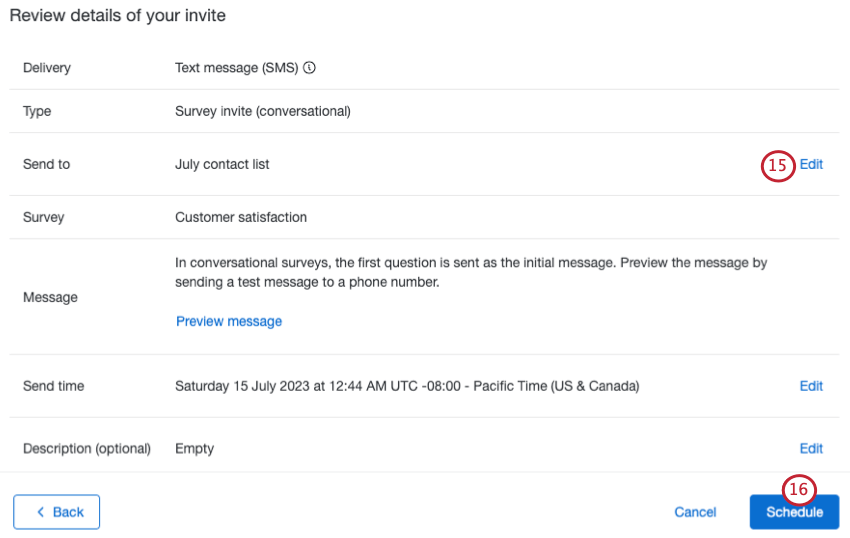Select the 'Customer satisfaction' survey name
This screenshot has width=850, height=538.
tap(241, 217)
